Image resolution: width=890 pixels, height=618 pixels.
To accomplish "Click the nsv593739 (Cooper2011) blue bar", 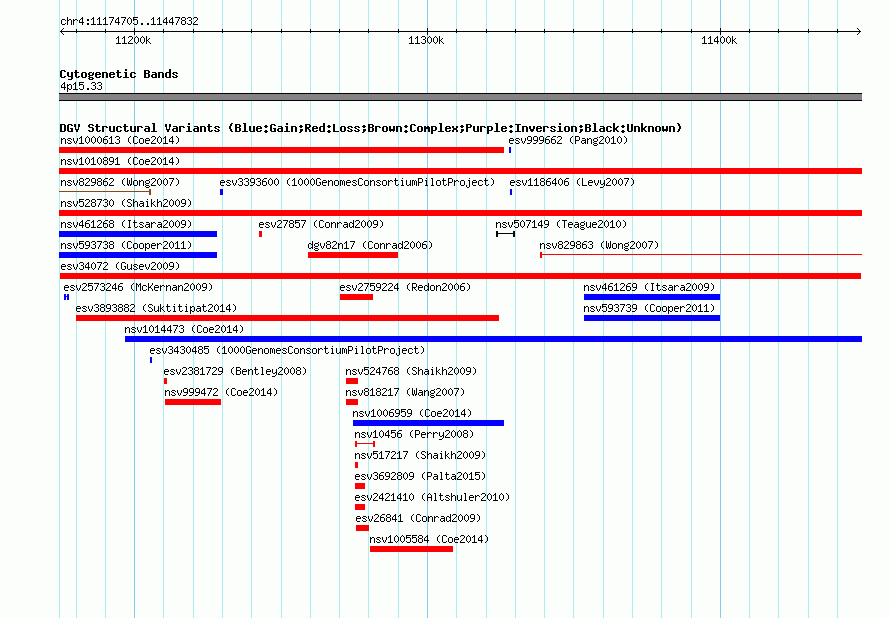I will click(652, 318).
